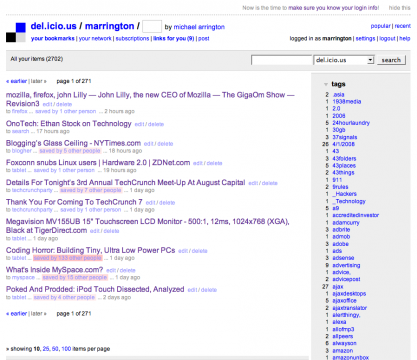Open the del.icio.us search scope dropdown
Screen dimensions: 417x360
(x=344, y=60)
